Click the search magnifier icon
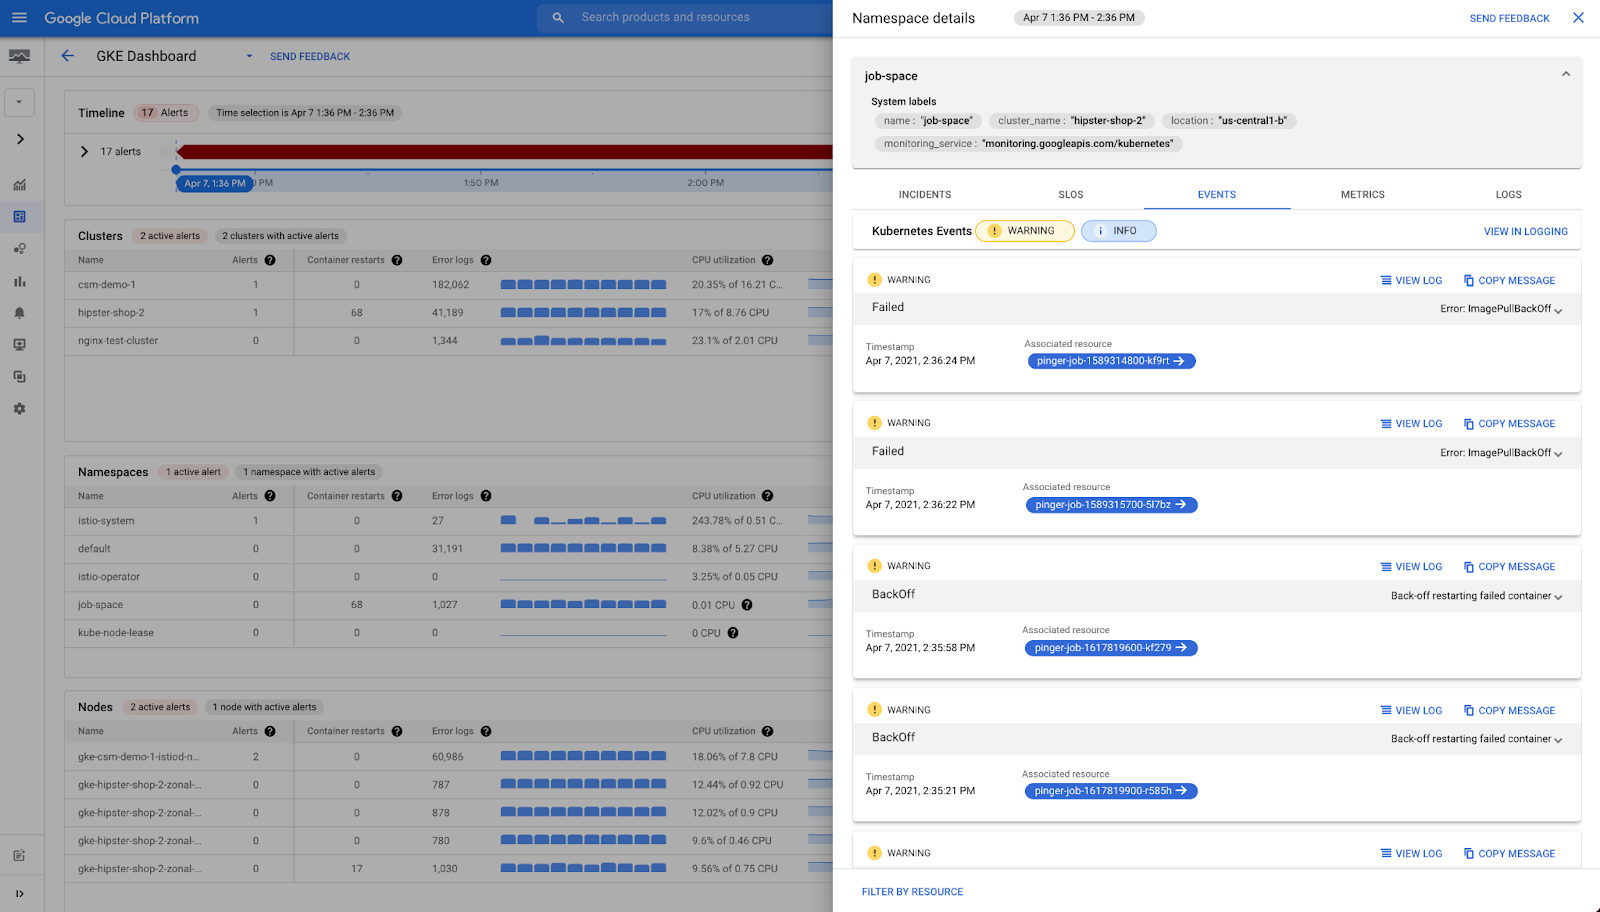1600x912 pixels. (558, 17)
